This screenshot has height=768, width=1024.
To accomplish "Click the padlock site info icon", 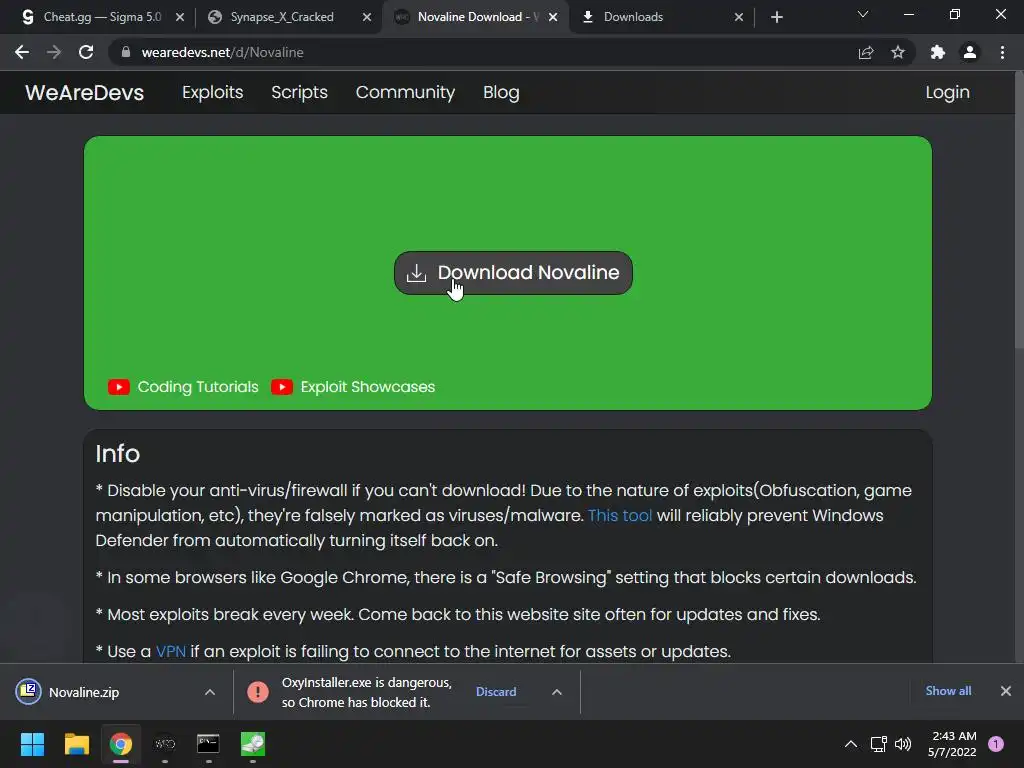I will click(x=126, y=52).
